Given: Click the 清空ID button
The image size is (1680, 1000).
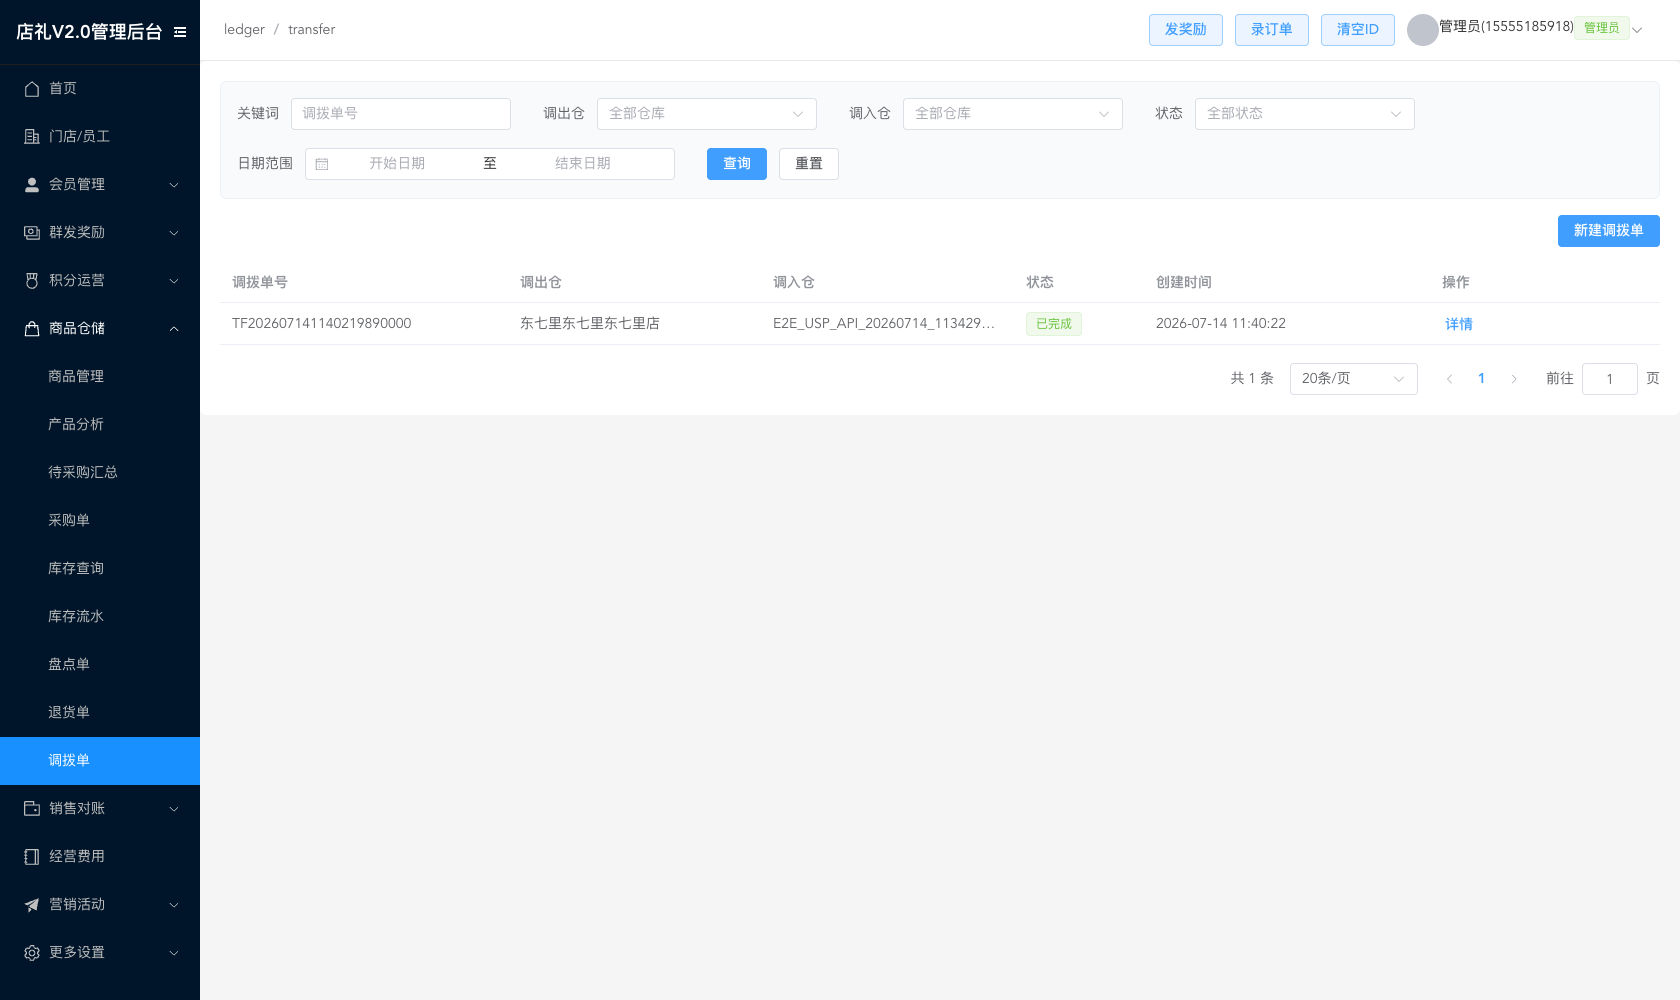Looking at the screenshot, I should click(x=1358, y=30).
